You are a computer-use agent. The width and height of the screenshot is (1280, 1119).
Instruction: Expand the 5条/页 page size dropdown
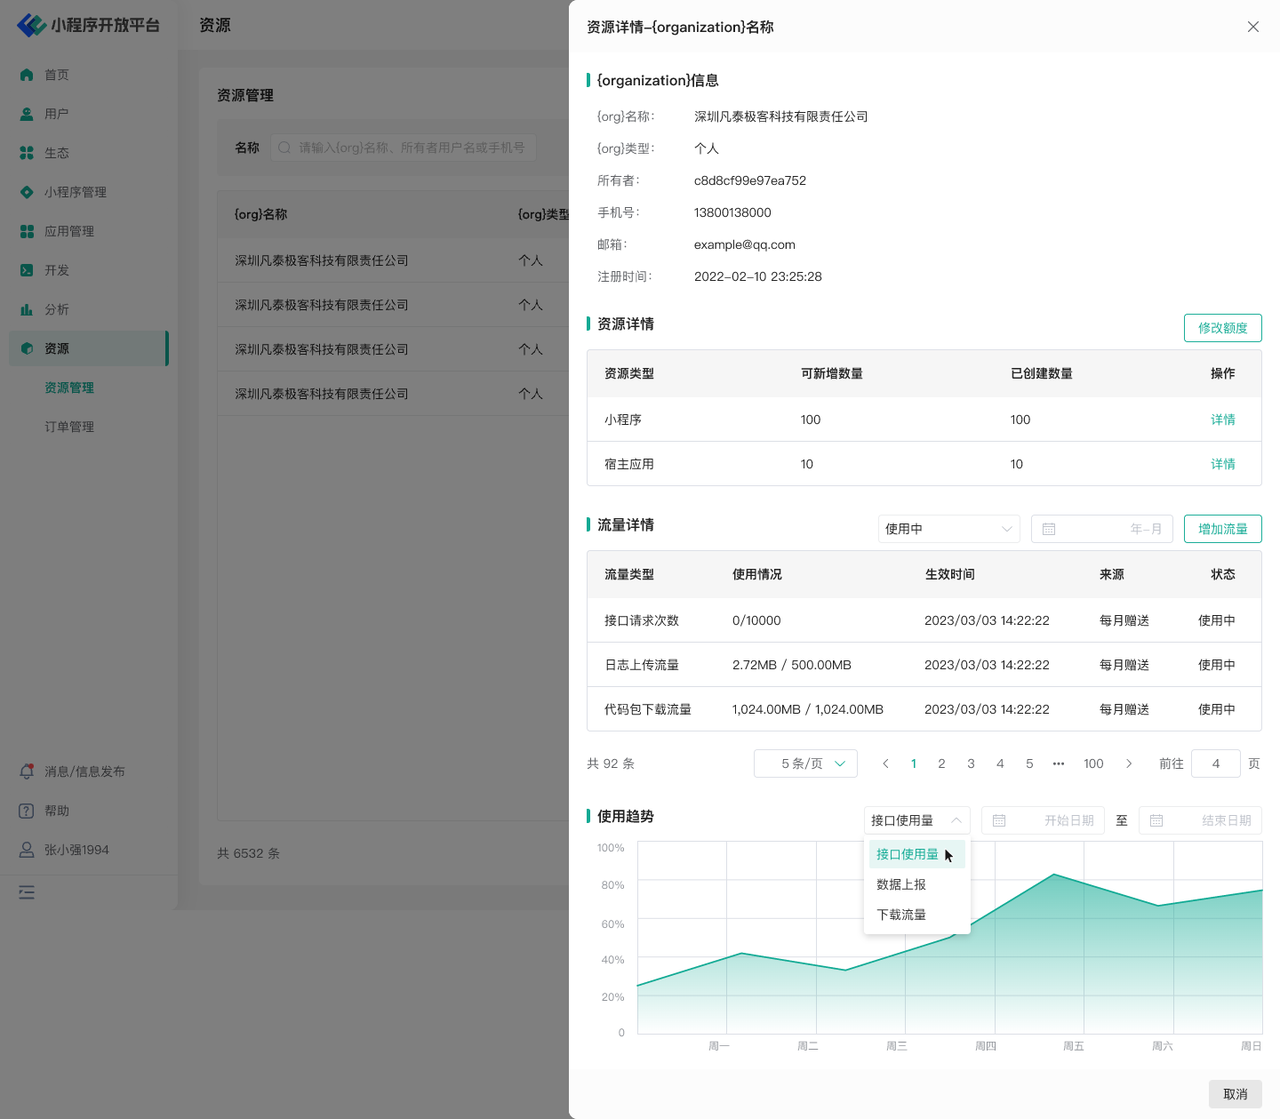point(805,764)
